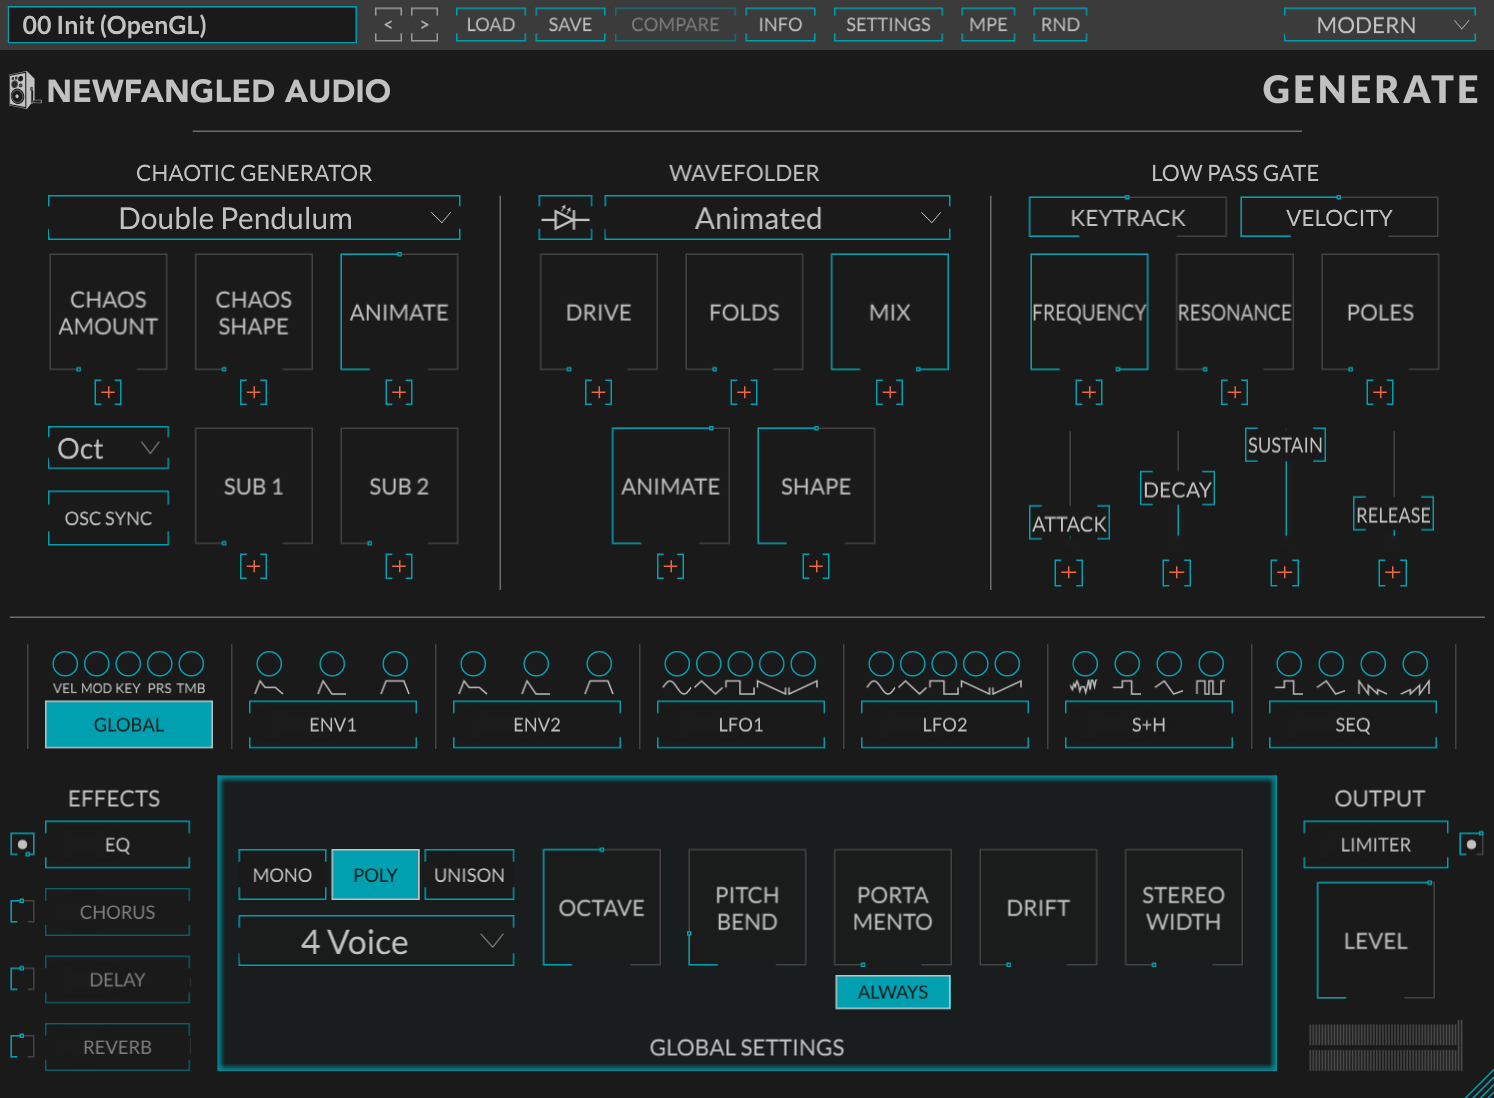Click LFO1 sine wave output circle

677,663
